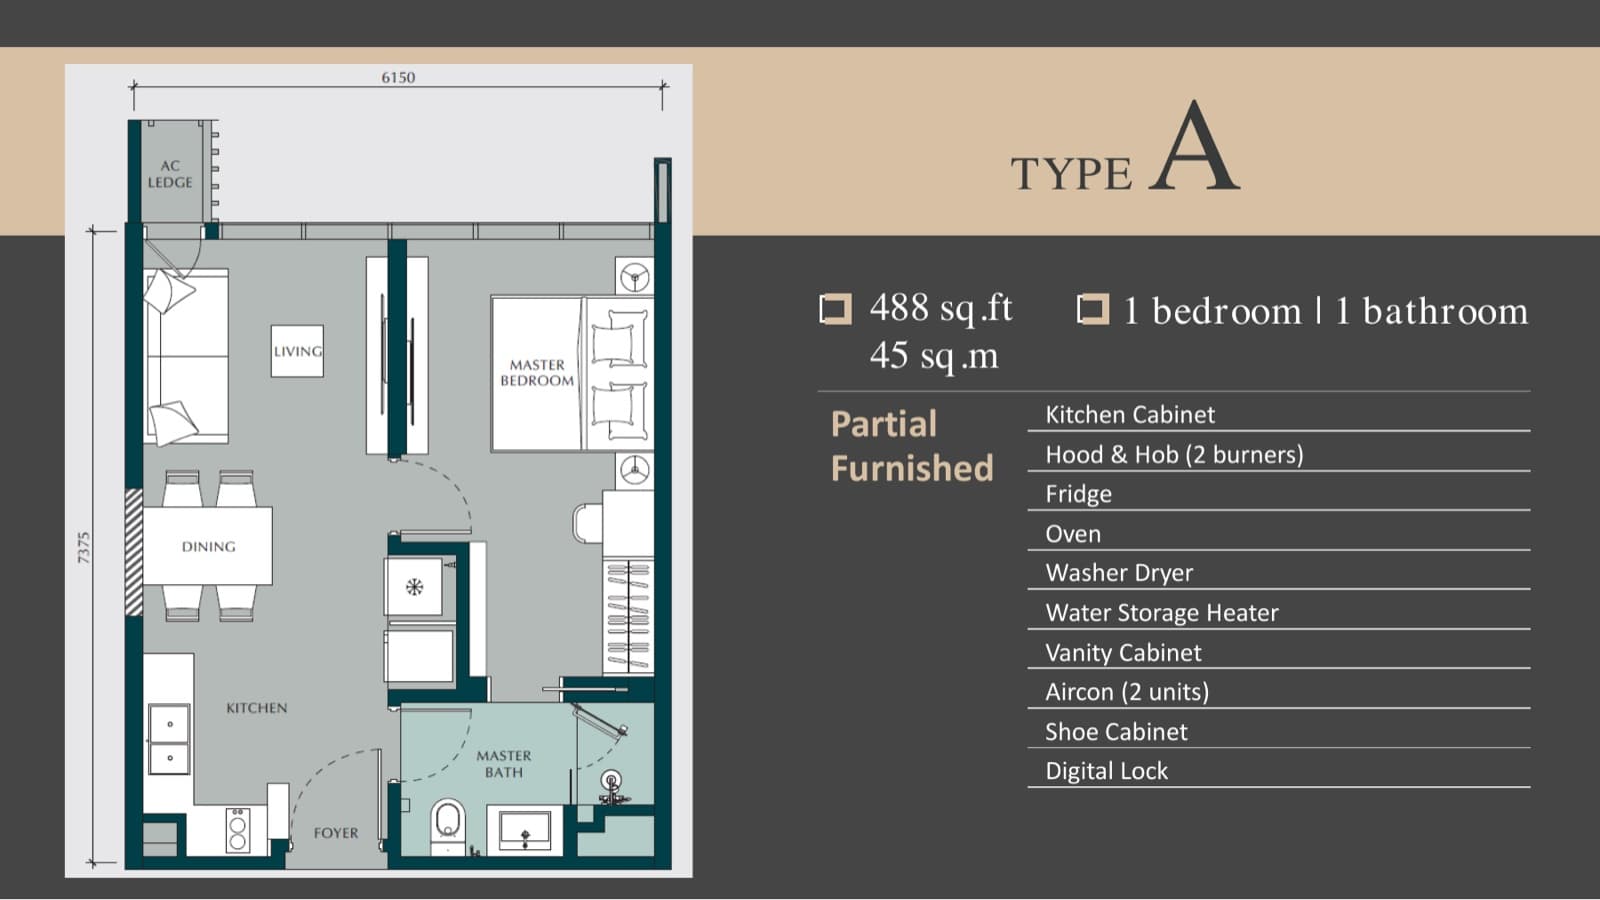Click the DINING table label
The height and width of the screenshot is (900, 1600).
tap(208, 546)
